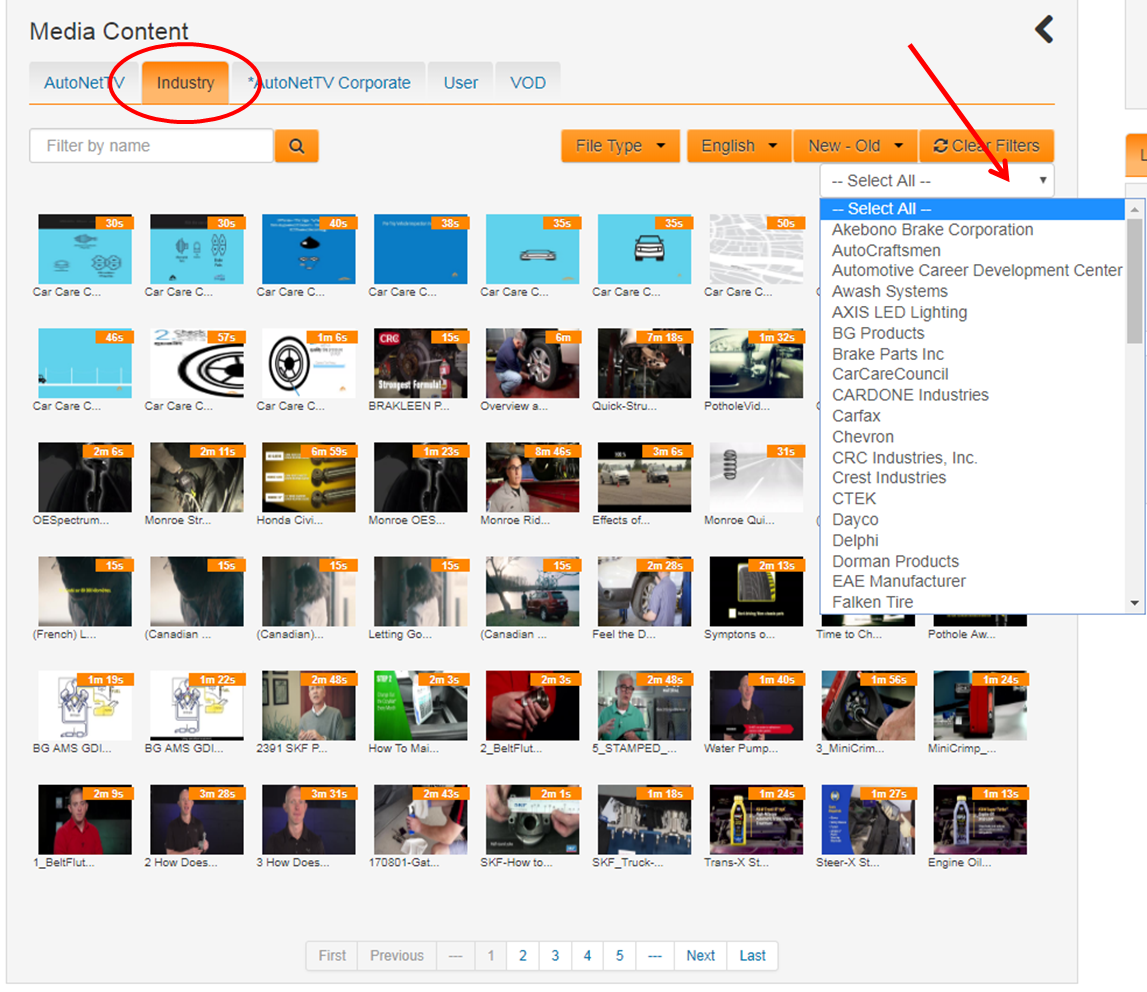
Task: Open the Letting Go... video thumbnail
Action: click(421, 592)
